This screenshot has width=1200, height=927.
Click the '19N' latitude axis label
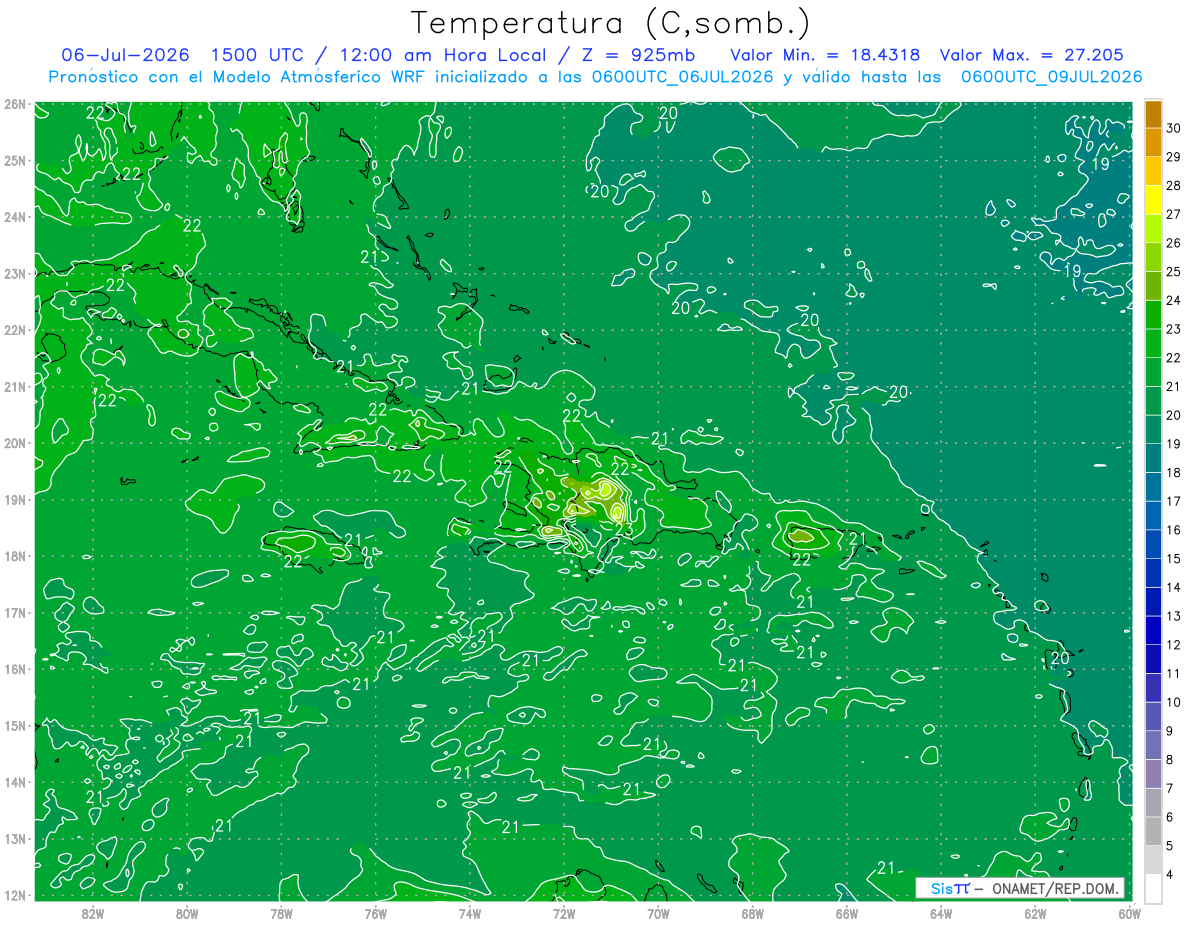14,499
